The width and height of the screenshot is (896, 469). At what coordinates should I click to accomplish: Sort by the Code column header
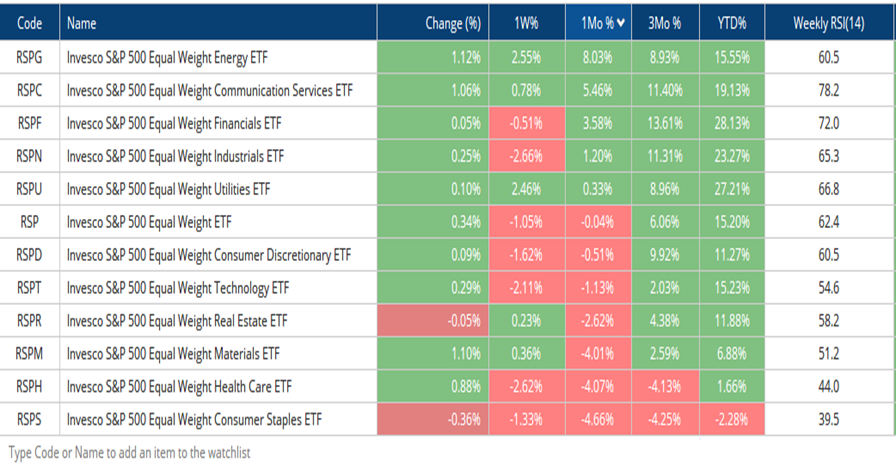coord(29,24)
